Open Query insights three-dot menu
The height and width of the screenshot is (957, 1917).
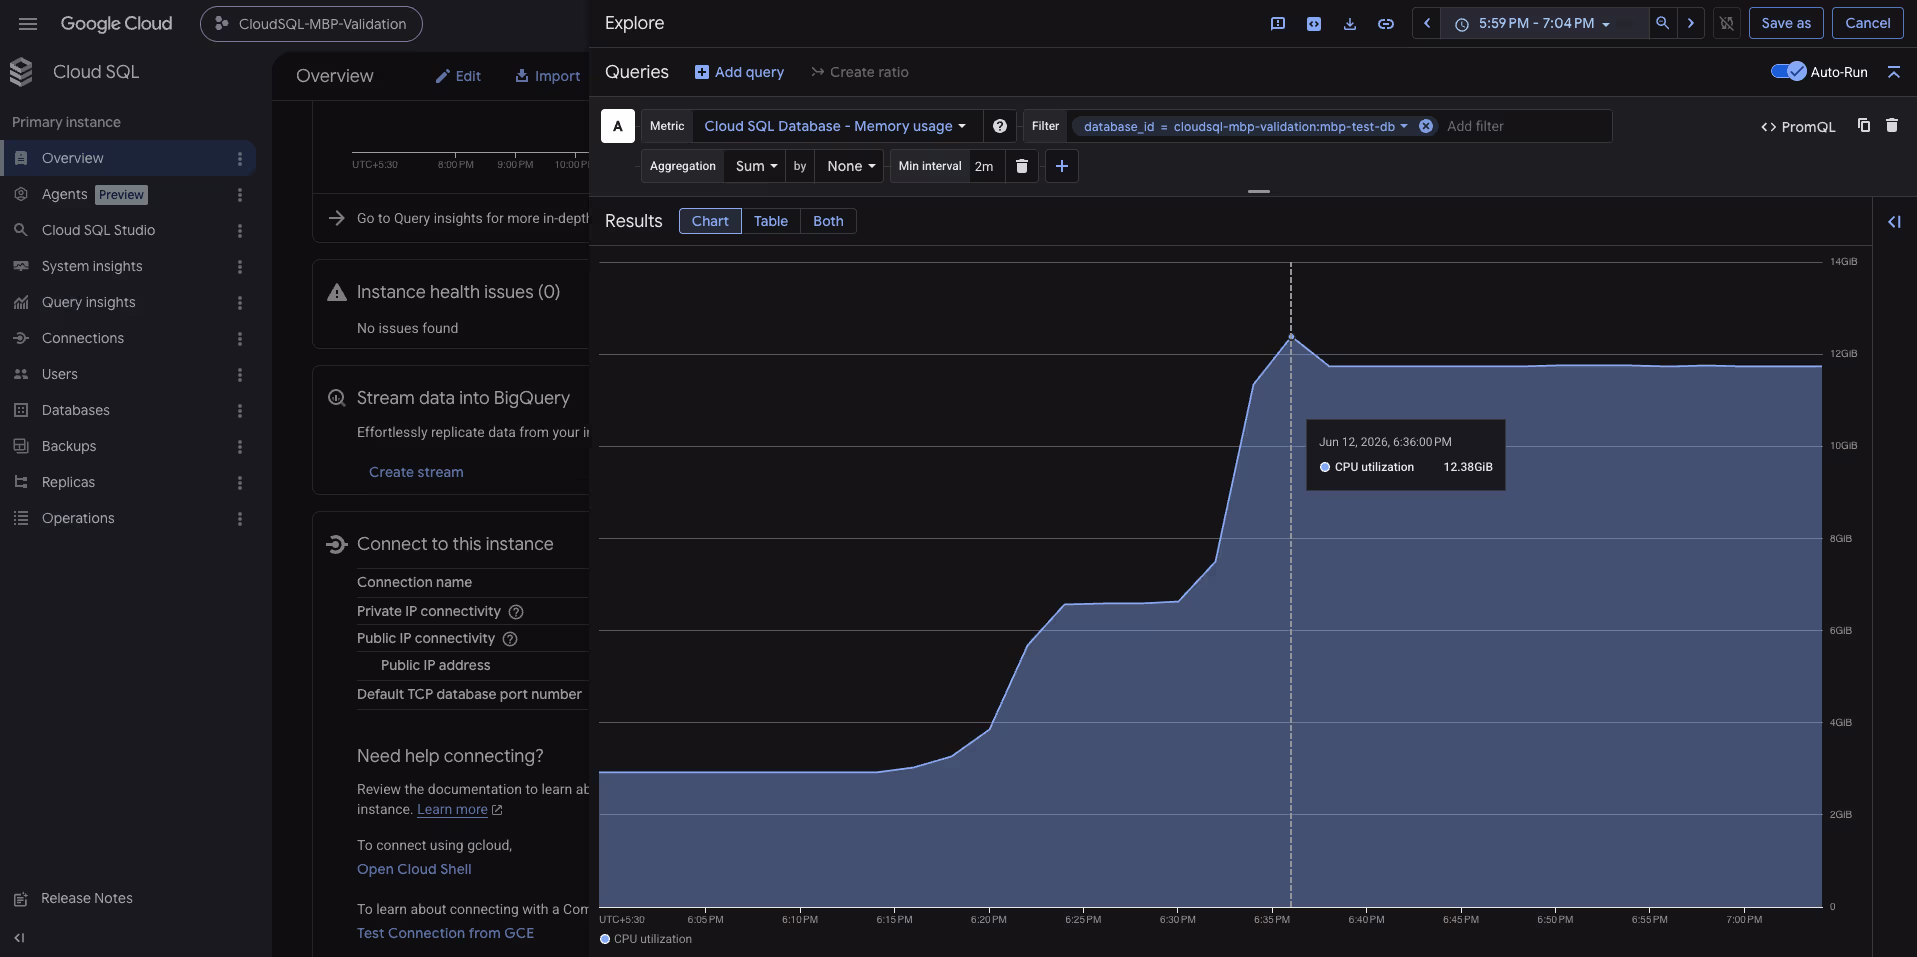240,303
